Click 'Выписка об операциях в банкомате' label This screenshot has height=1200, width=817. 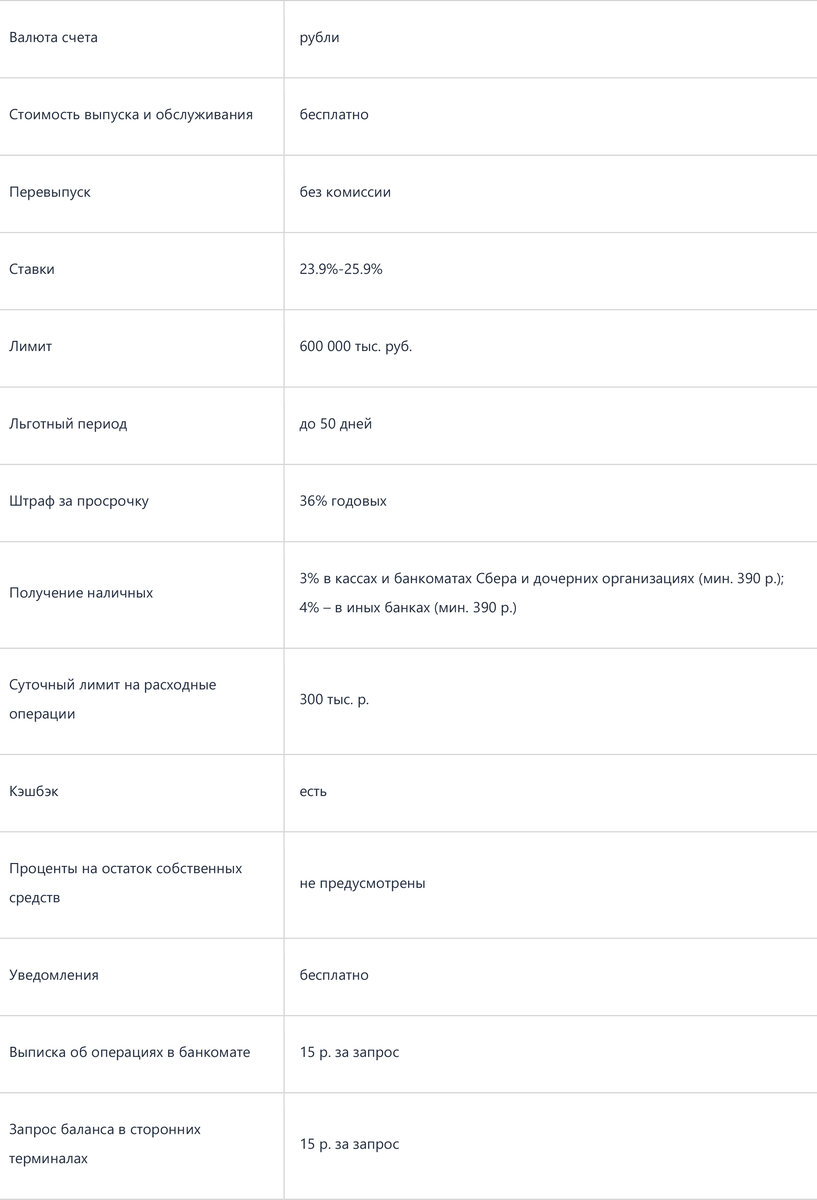[x=130, y=1053]
